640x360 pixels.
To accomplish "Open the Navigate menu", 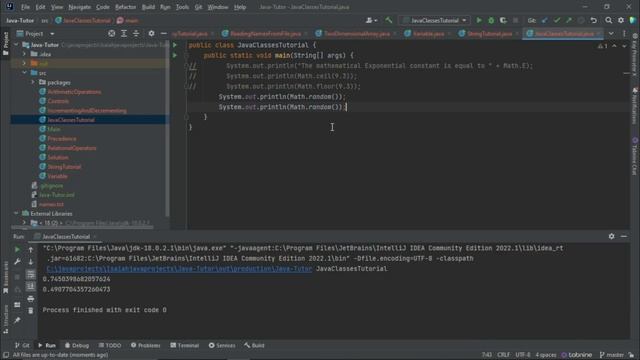I will pos(80,7).
